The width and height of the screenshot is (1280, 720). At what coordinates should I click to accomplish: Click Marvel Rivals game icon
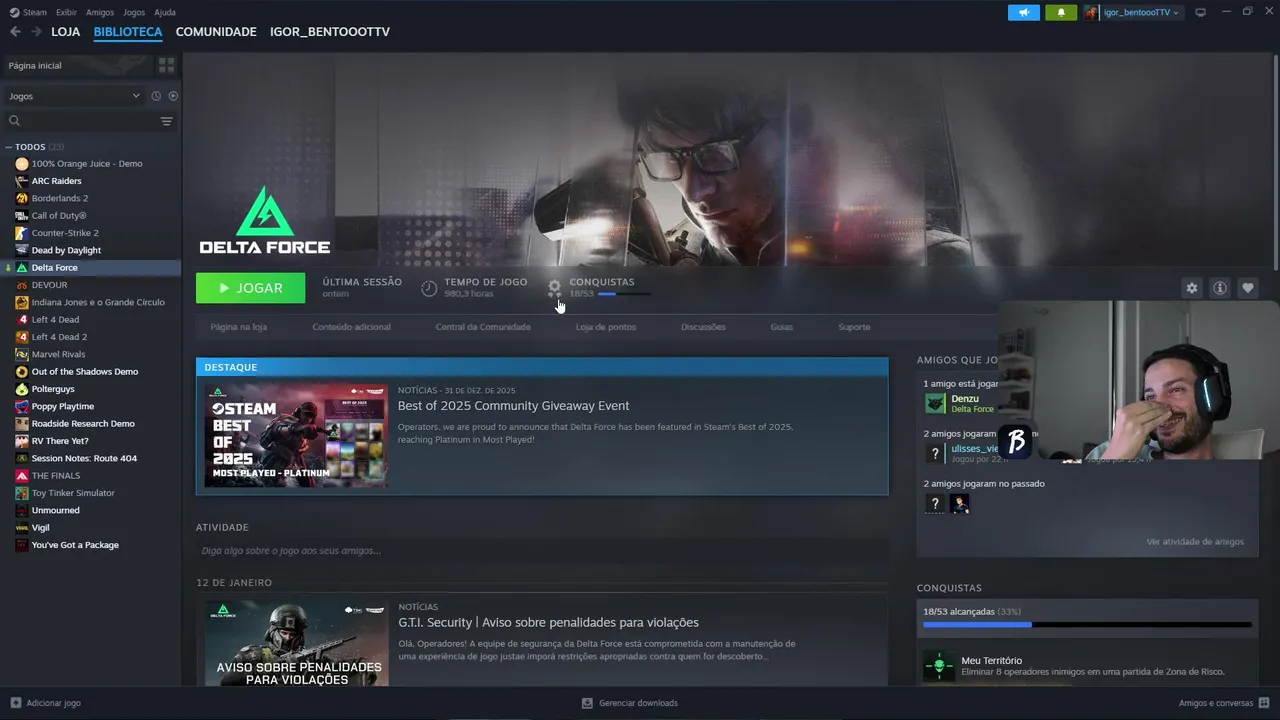22,354
